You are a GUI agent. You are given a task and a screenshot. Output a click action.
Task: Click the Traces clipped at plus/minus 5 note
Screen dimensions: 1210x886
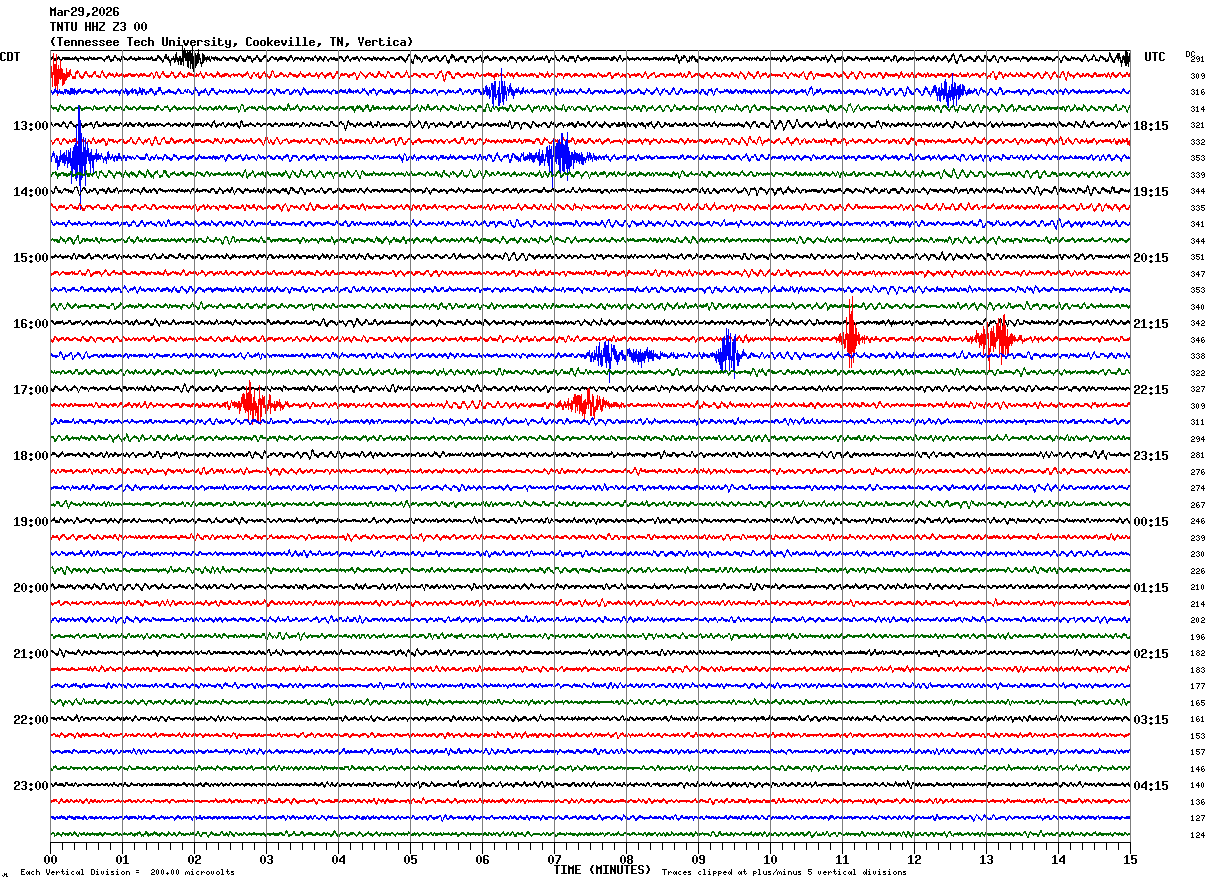[784, 873]
